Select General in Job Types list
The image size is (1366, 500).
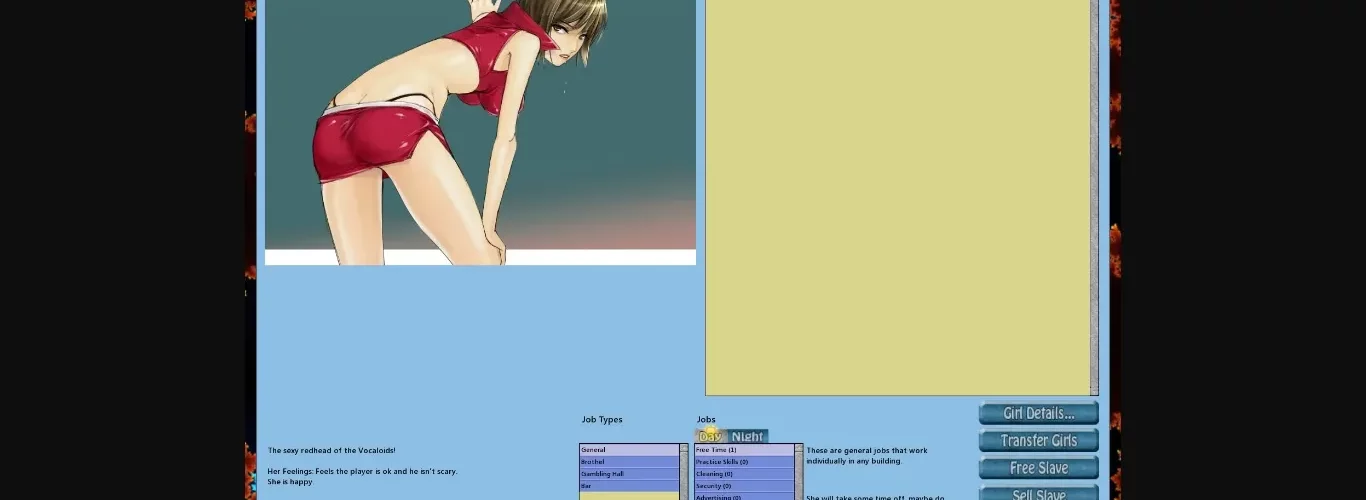click(x=628, y=450)
